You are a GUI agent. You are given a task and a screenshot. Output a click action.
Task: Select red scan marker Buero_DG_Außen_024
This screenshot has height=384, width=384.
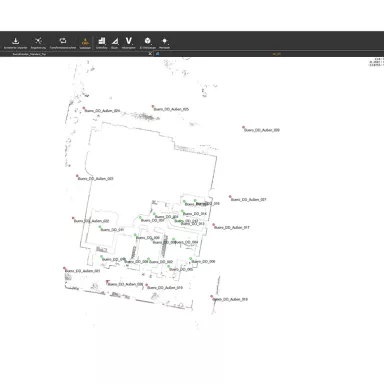coord(84,108)
